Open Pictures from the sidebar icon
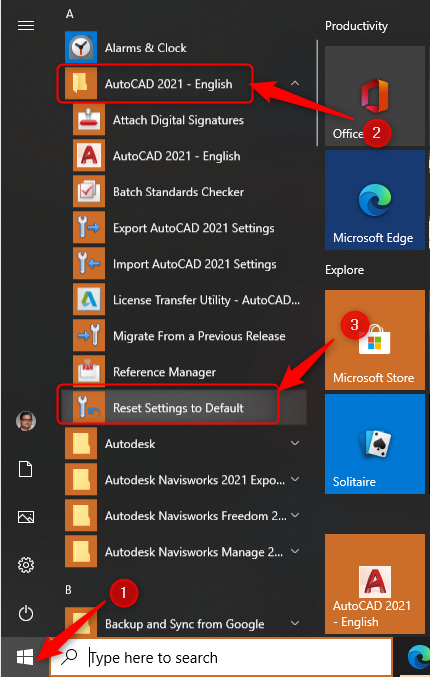 coord(25,517)
